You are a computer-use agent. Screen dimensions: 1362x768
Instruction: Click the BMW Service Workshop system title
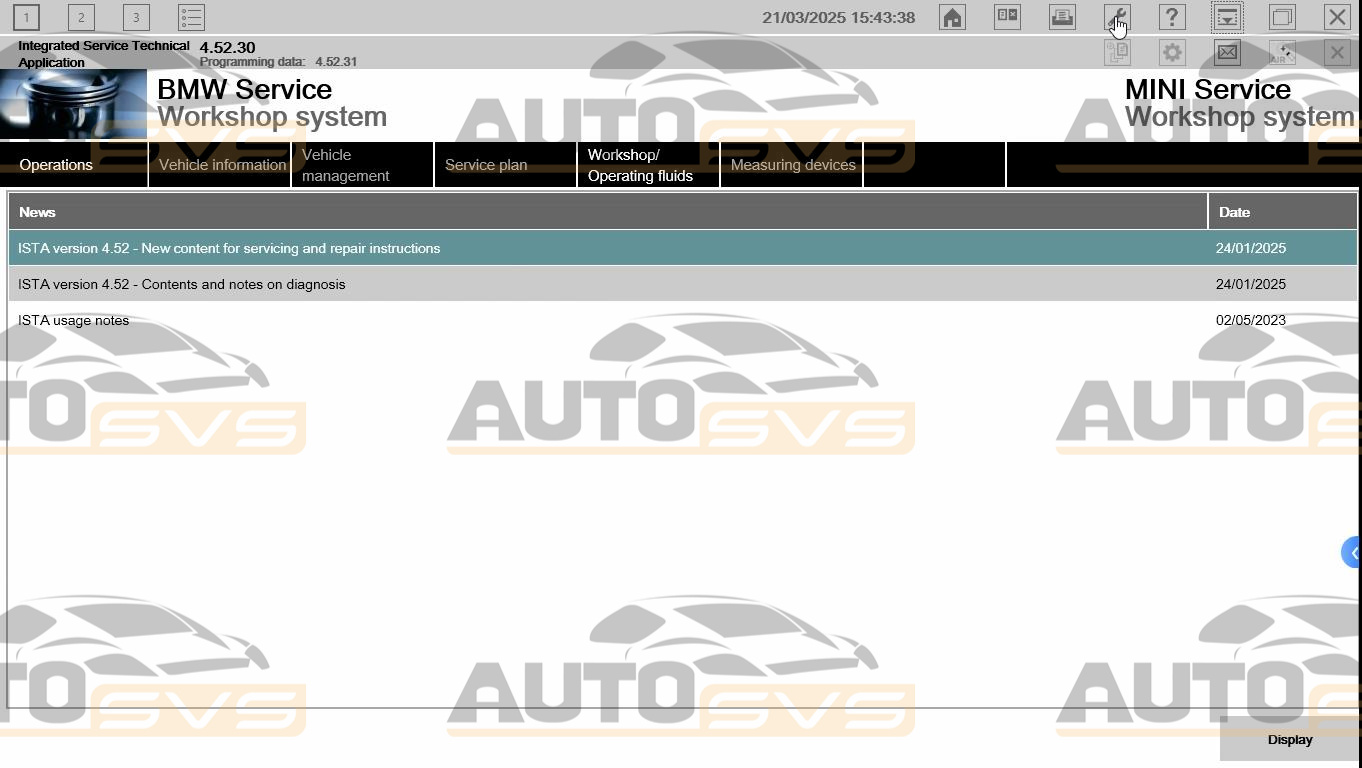(x=272, y=103)
